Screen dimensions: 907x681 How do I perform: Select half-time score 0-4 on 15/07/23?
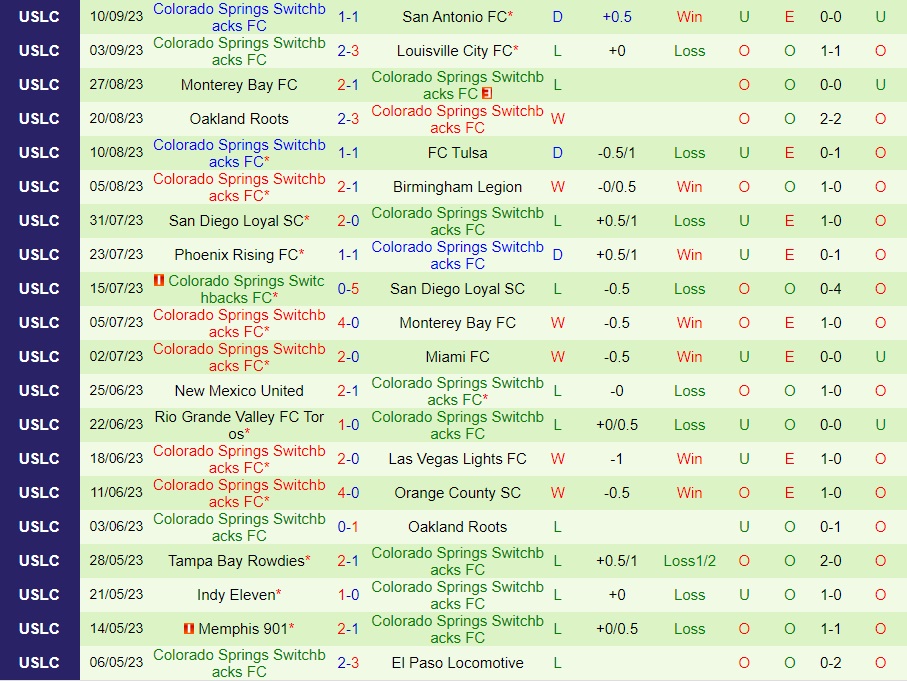pyautogui.click(x=831, y=289)
